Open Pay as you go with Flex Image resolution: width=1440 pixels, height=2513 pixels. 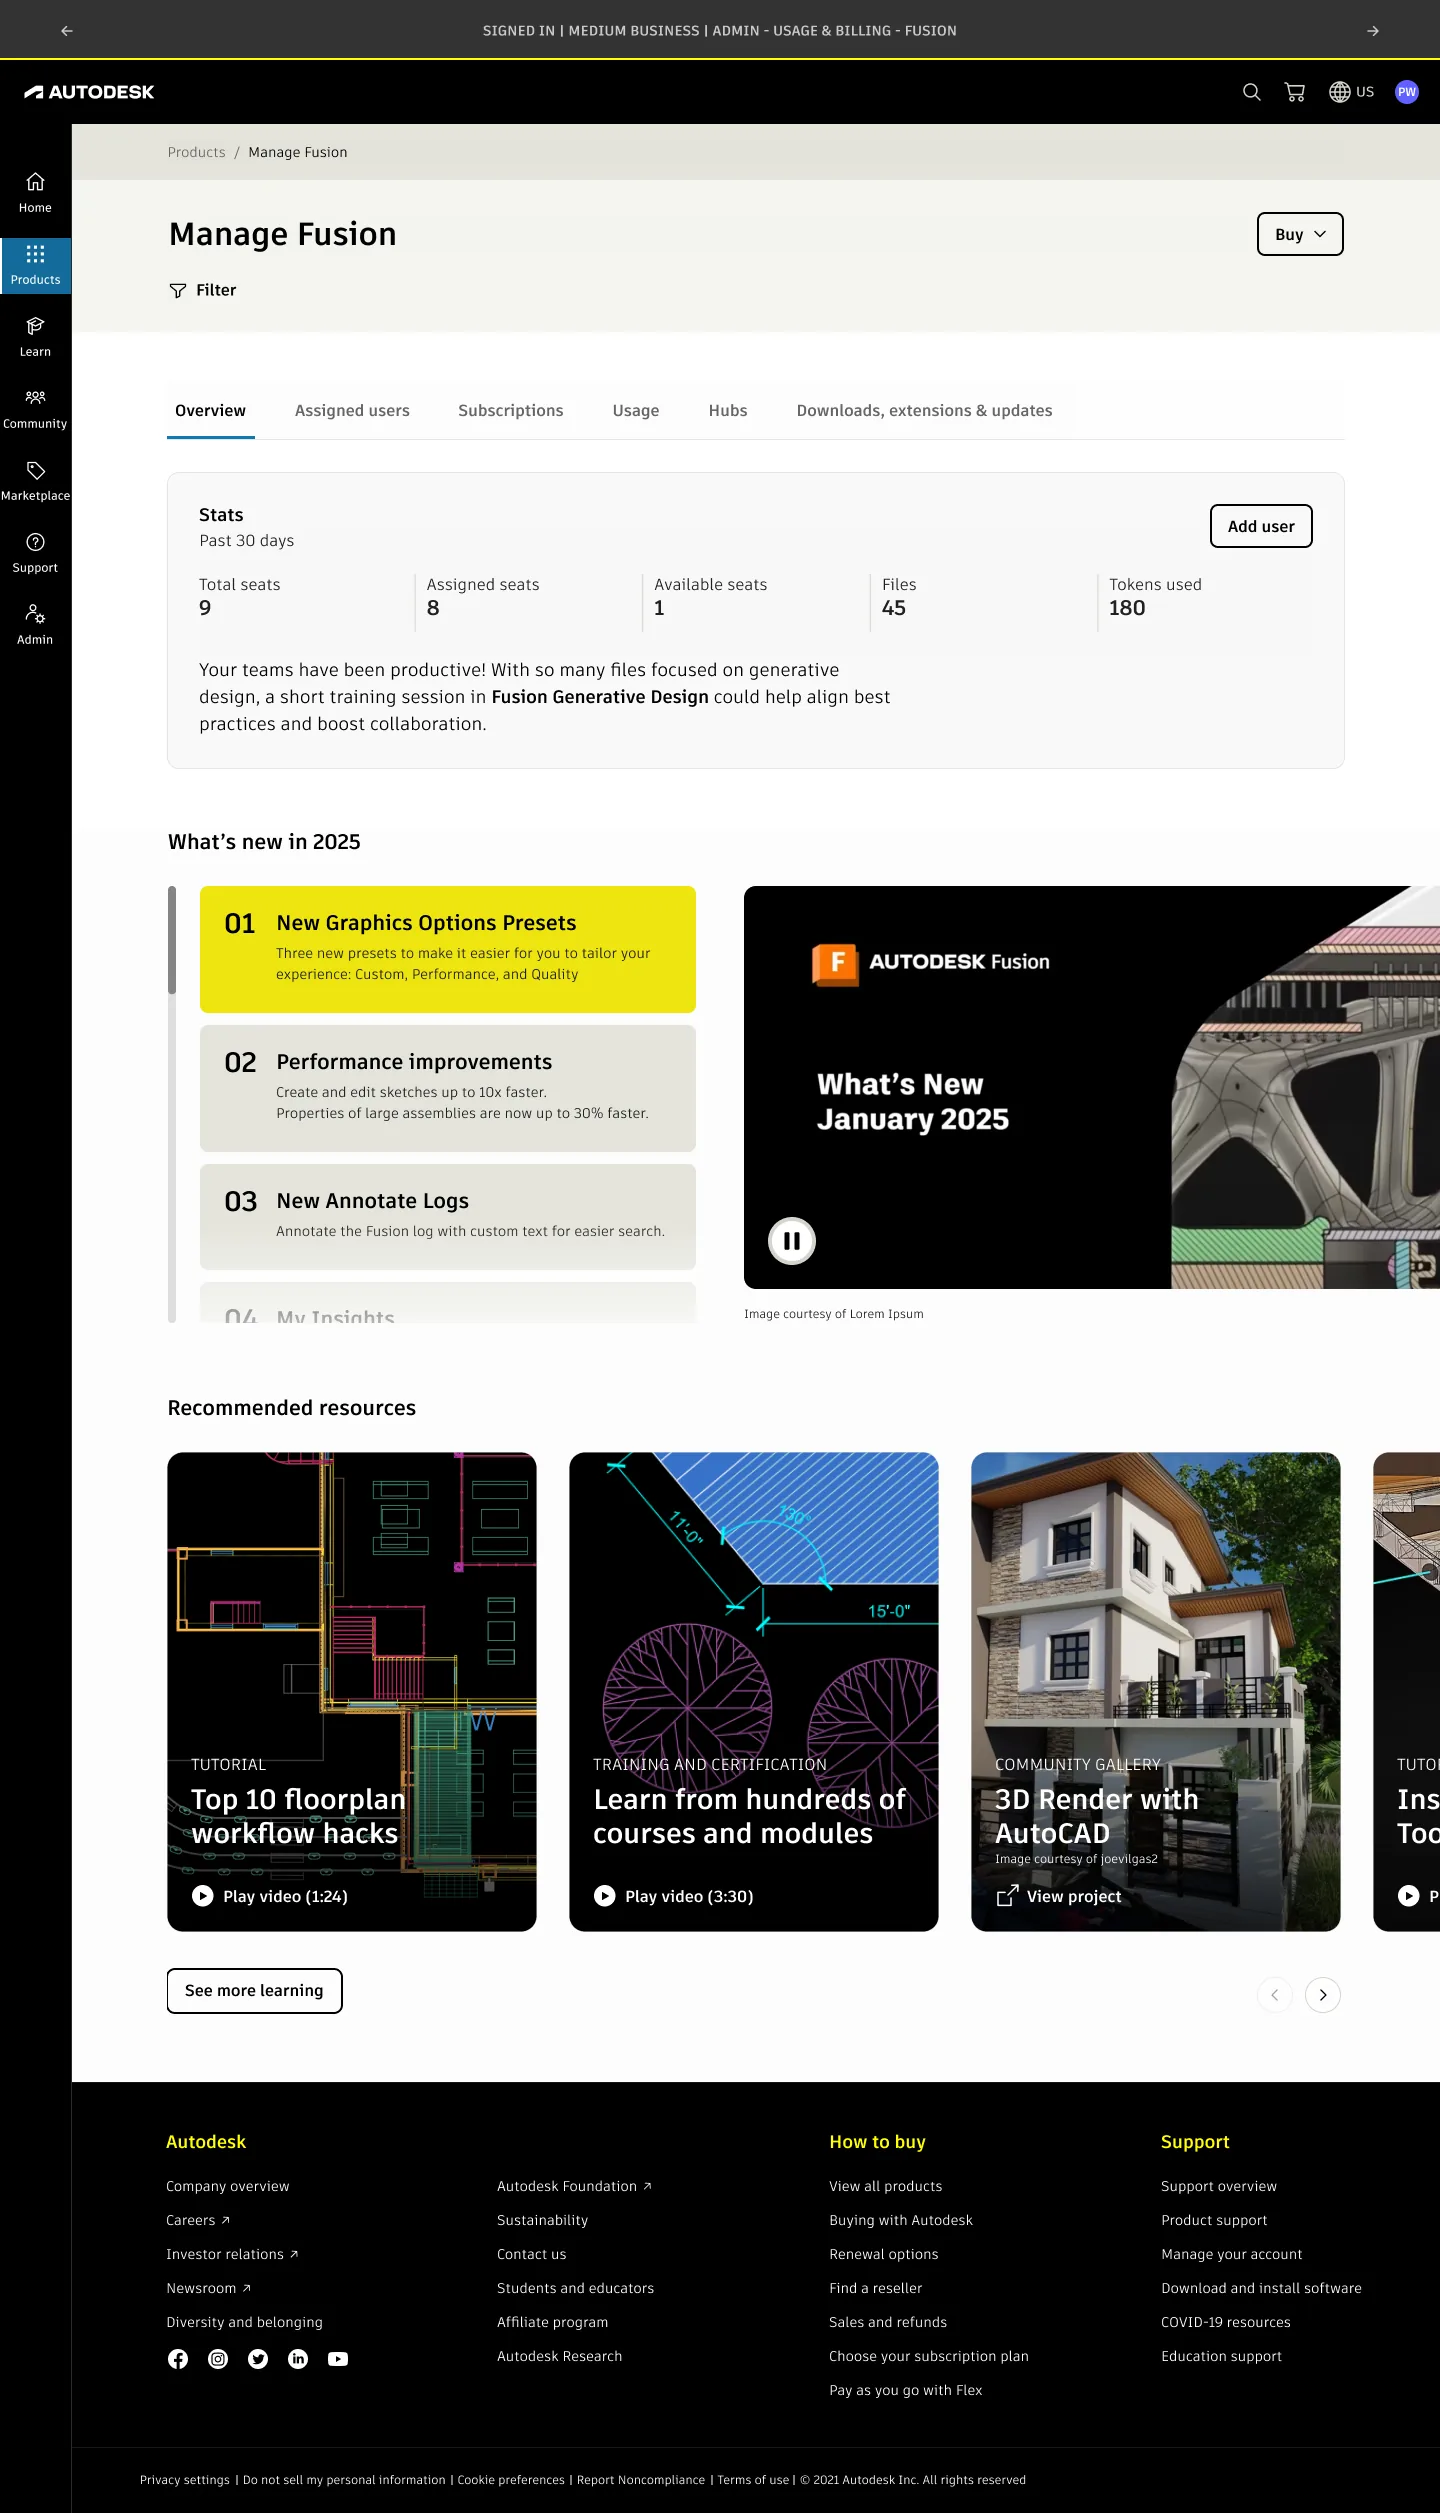coord(906,2390)
